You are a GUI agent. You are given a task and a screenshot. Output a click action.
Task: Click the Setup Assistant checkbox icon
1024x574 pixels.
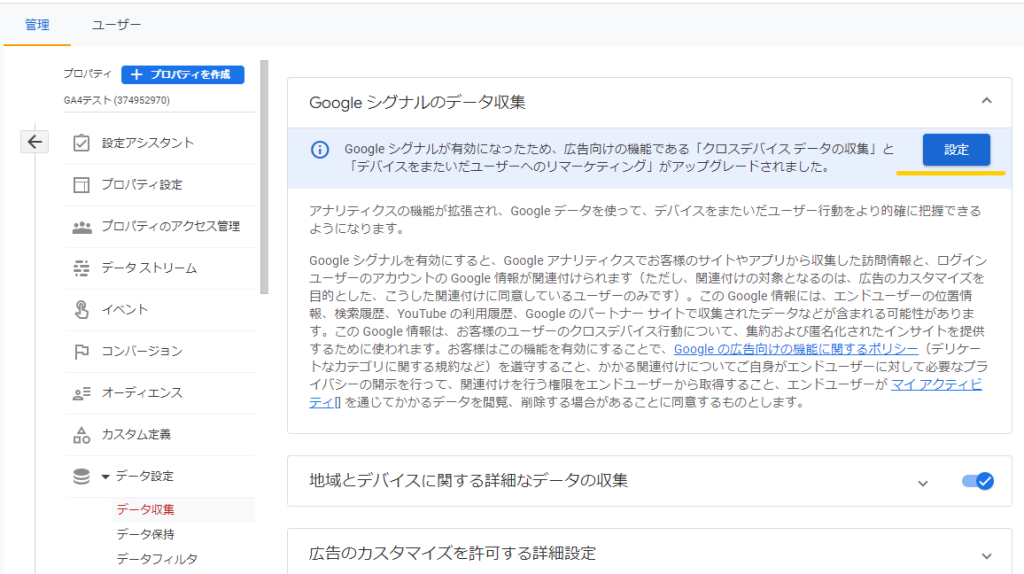81,143
